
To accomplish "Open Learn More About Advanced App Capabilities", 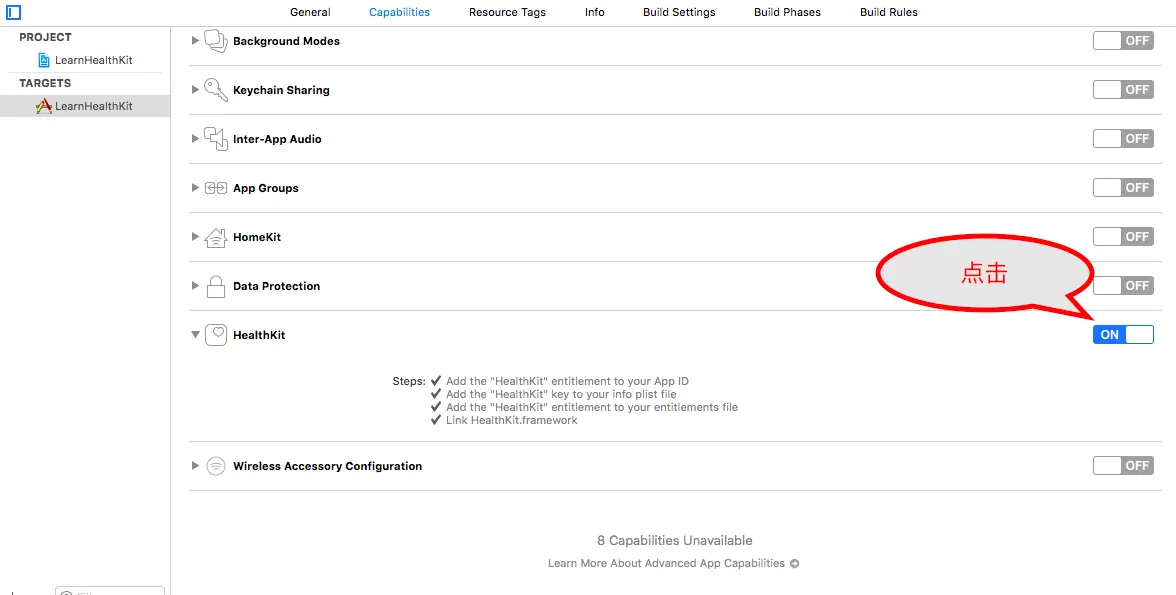I will 667,563.
